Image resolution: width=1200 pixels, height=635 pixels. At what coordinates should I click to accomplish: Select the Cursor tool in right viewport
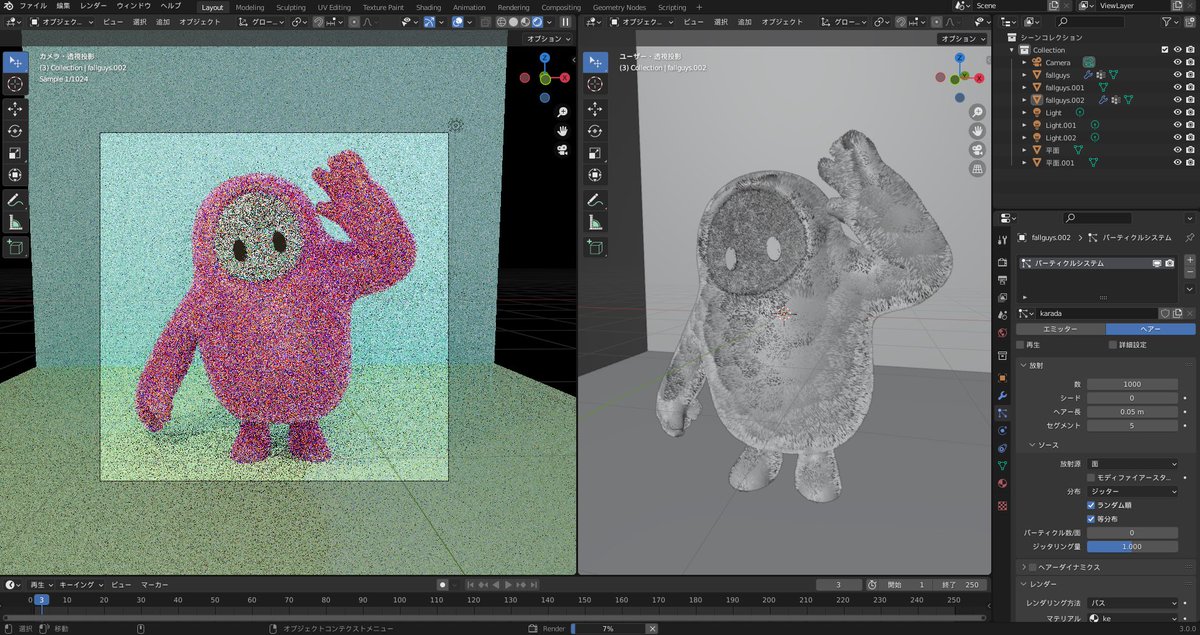click(595, 85)
